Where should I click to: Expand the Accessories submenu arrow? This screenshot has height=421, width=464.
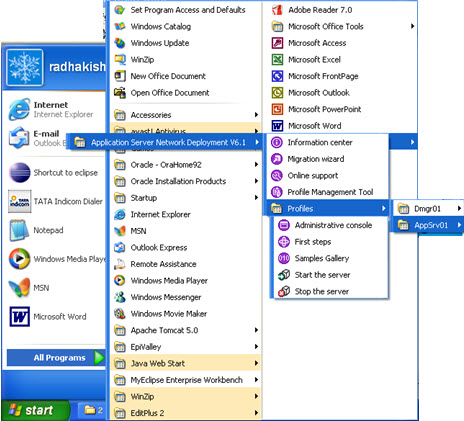click(x=256, y=115)
